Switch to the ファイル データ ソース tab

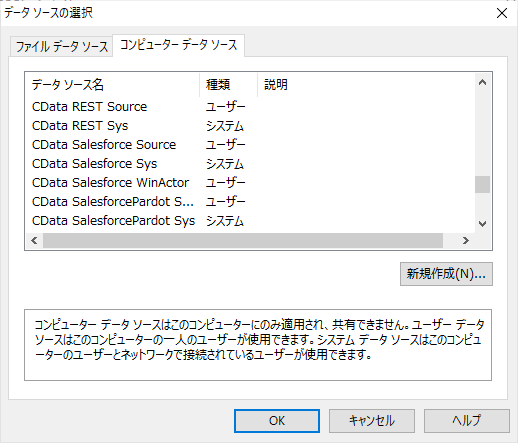click(x=62, y=46)
